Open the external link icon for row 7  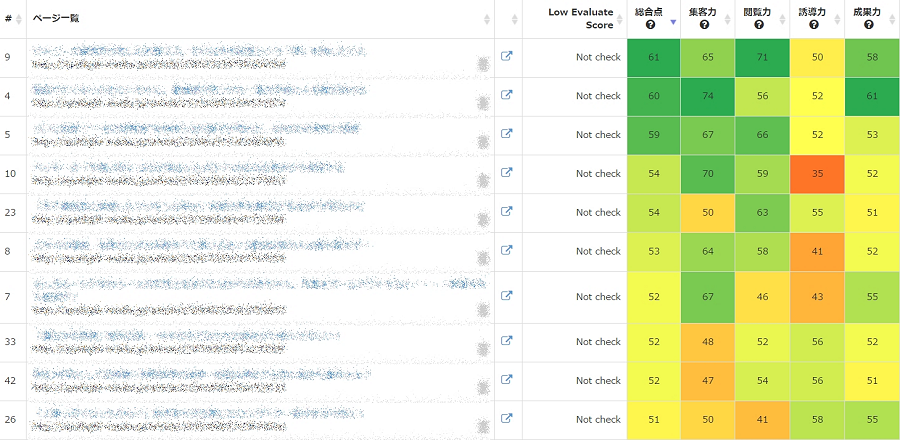coord(506,295)
